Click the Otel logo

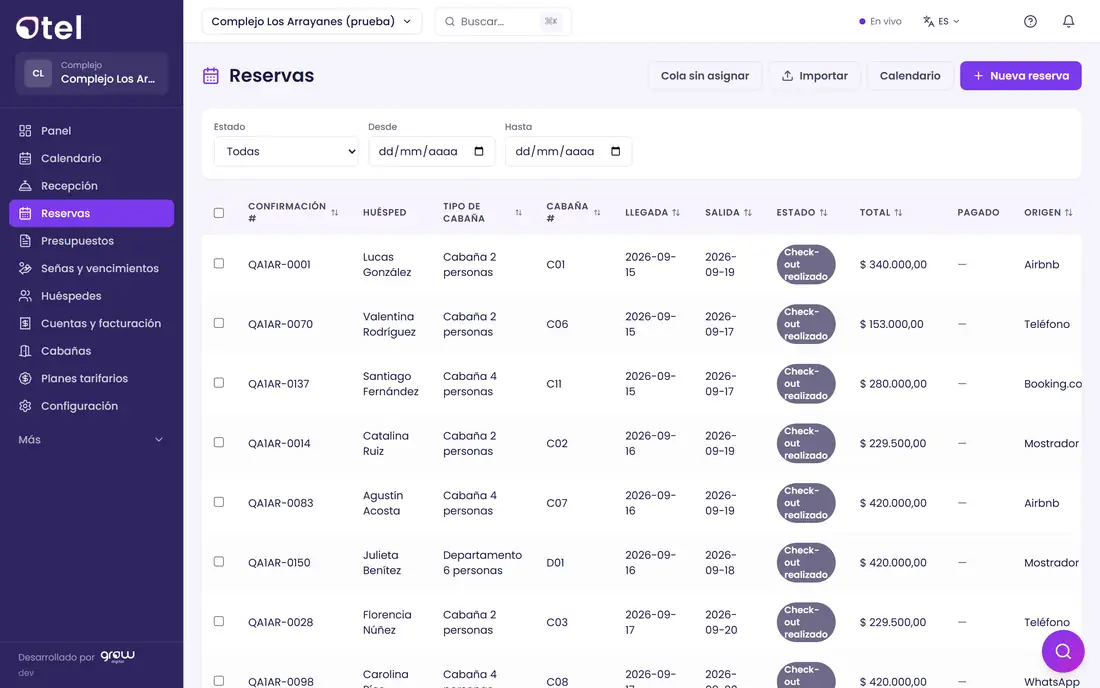[x=49, y=27]
